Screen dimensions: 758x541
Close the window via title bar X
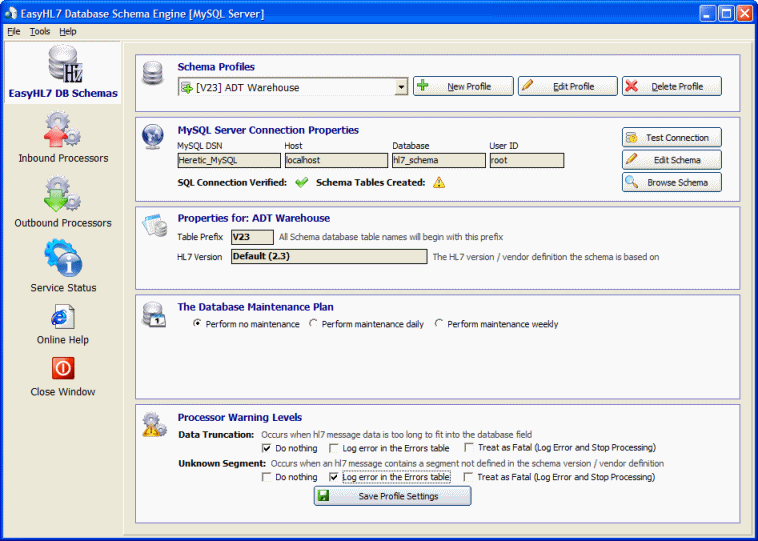point(744,14)
